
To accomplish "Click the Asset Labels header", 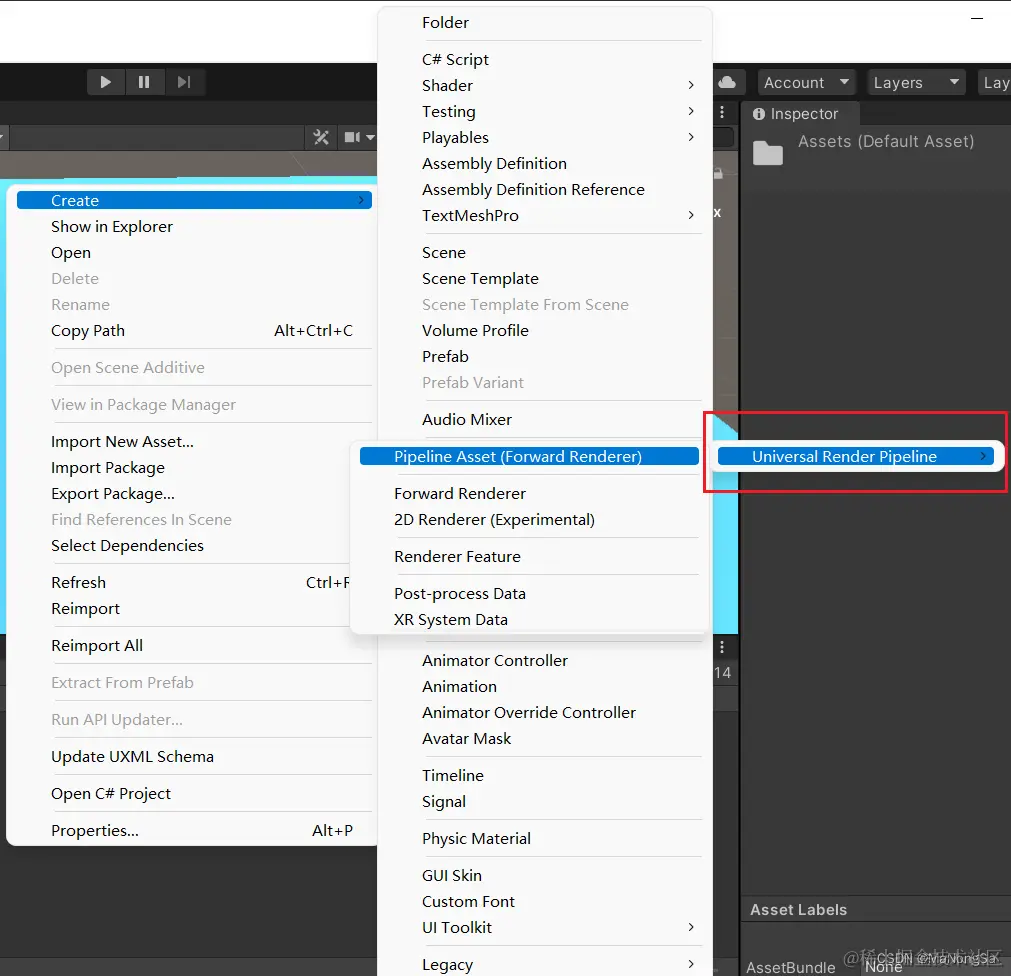I will point(799,910).
